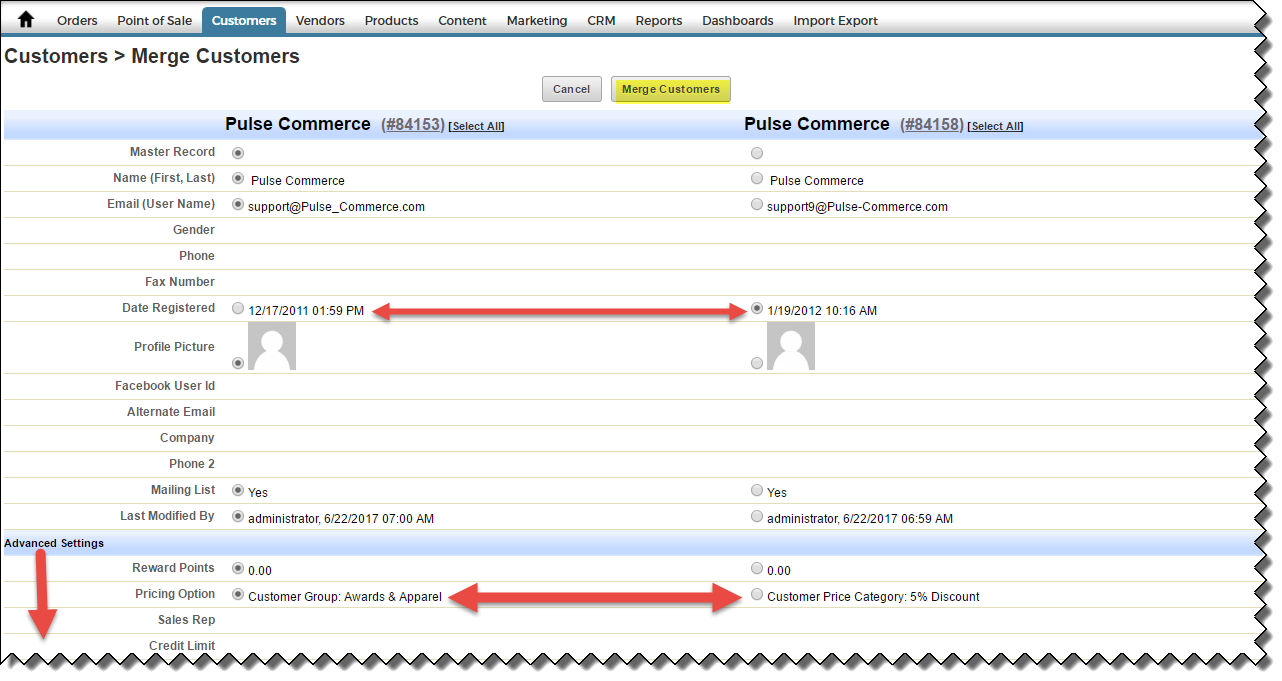
Task: Select All fields for customer #84158
Action: (x=995, y=126)
